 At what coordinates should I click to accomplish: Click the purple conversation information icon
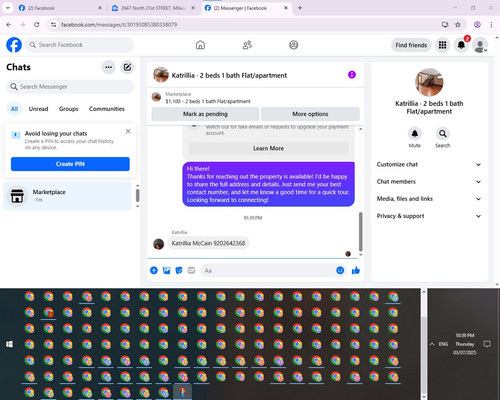click(352, 75)
